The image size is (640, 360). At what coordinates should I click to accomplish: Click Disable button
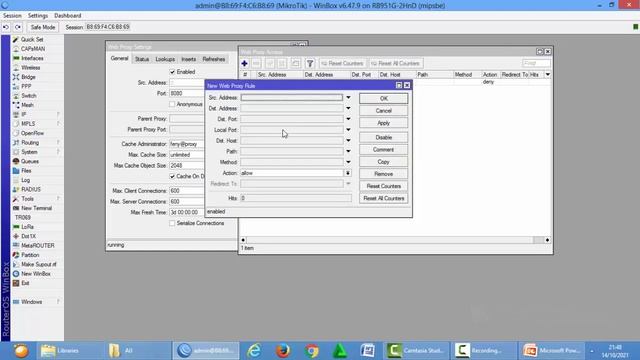click(x=383, y=138)
